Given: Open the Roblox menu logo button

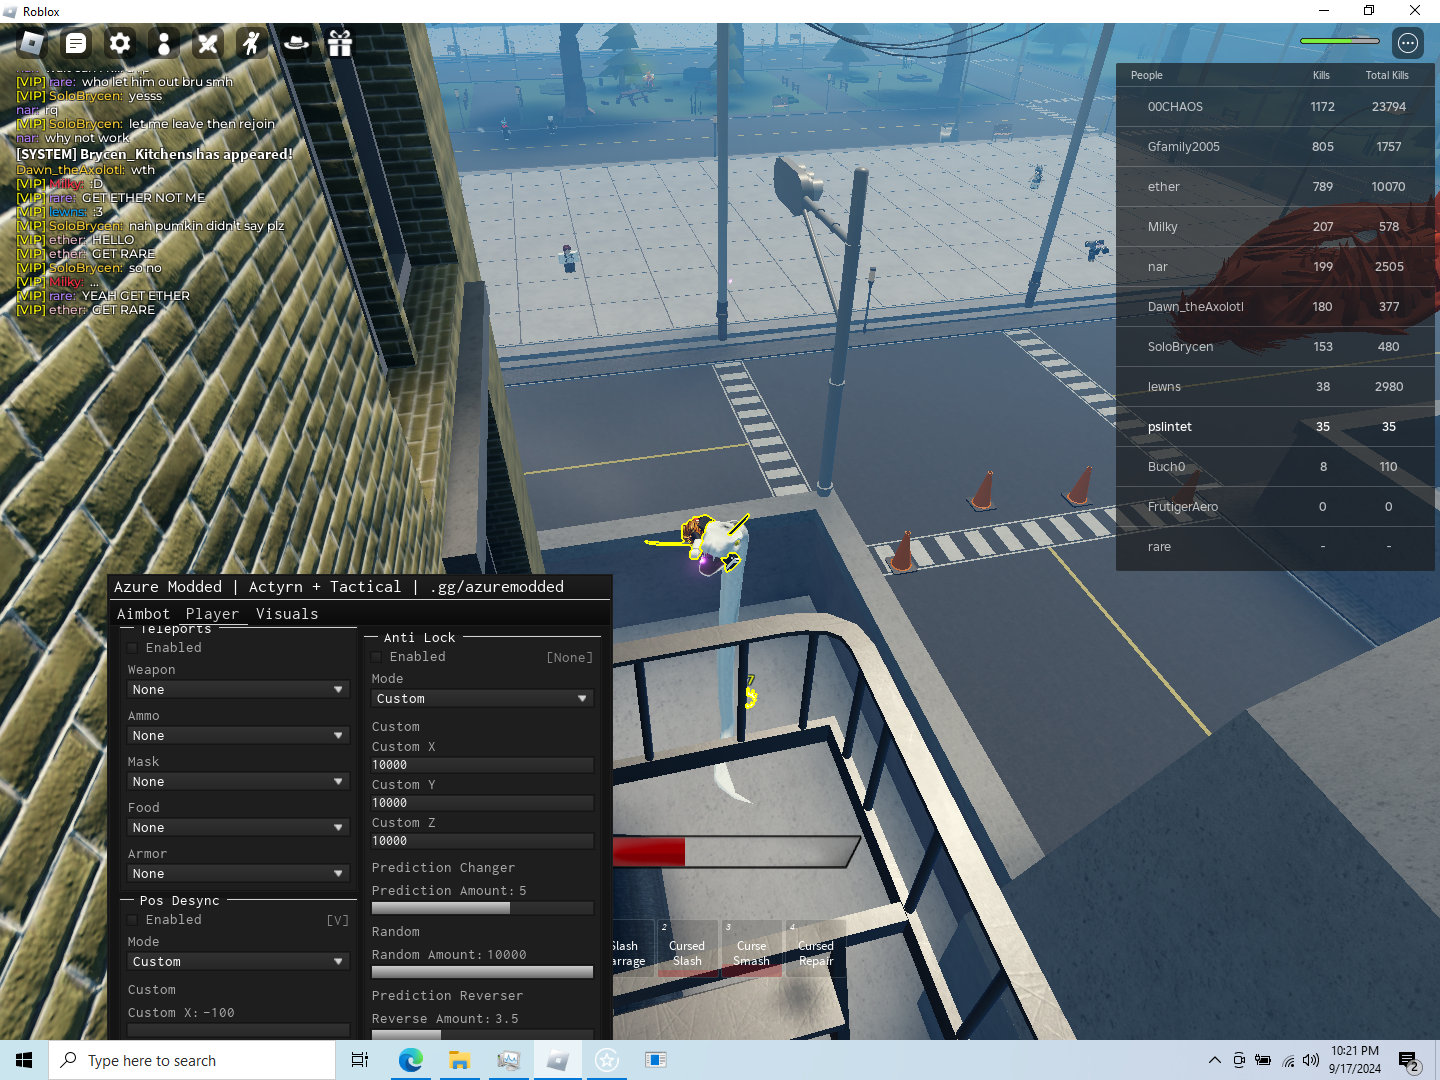Looking at the screenshot, I should tap(32, 43).
